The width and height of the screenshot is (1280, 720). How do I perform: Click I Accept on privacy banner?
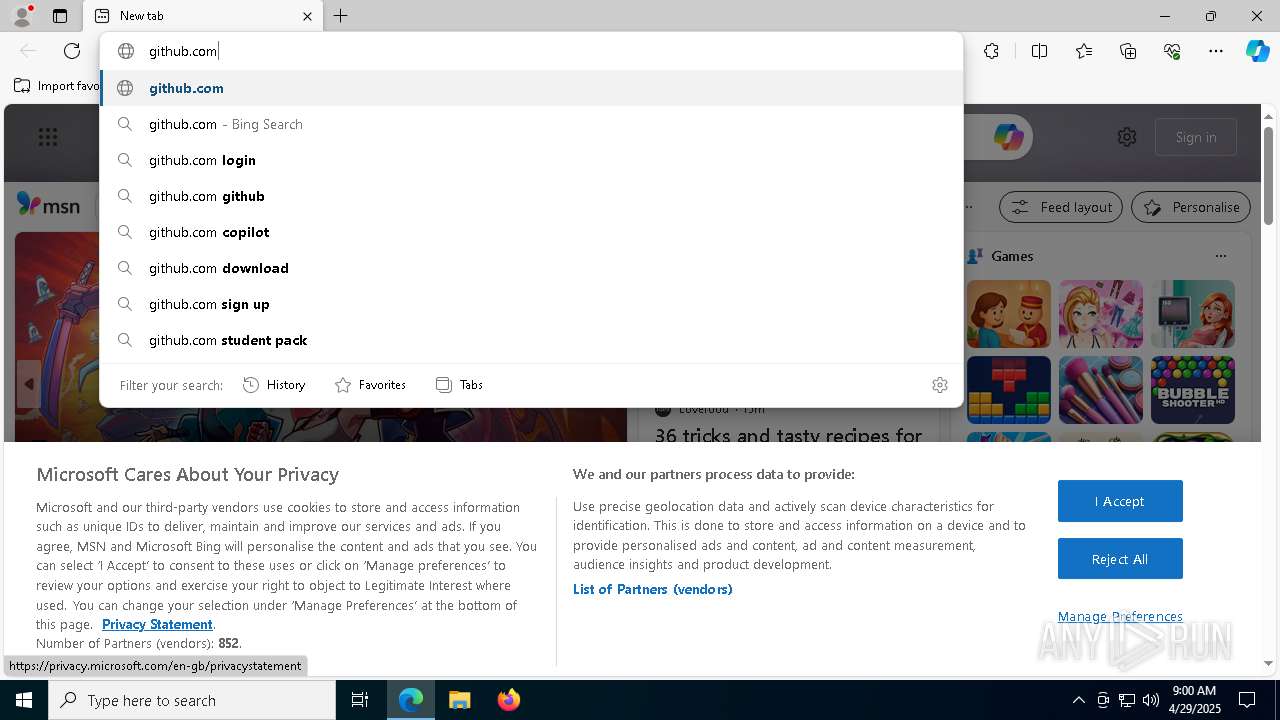1120,501
